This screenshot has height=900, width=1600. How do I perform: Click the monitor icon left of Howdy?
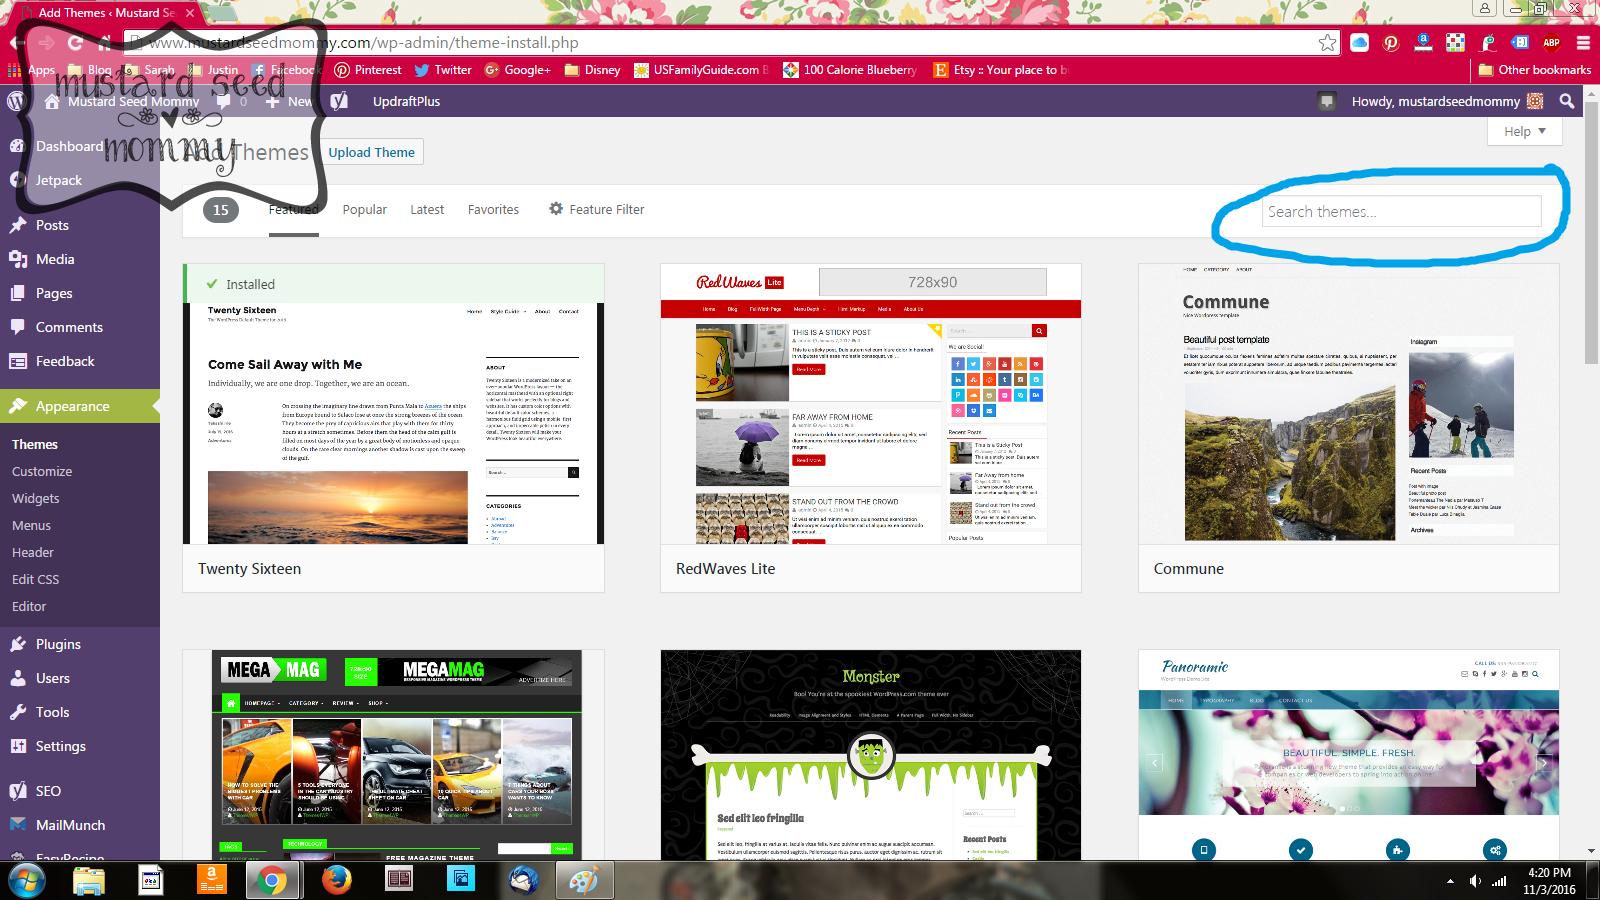1327,101
